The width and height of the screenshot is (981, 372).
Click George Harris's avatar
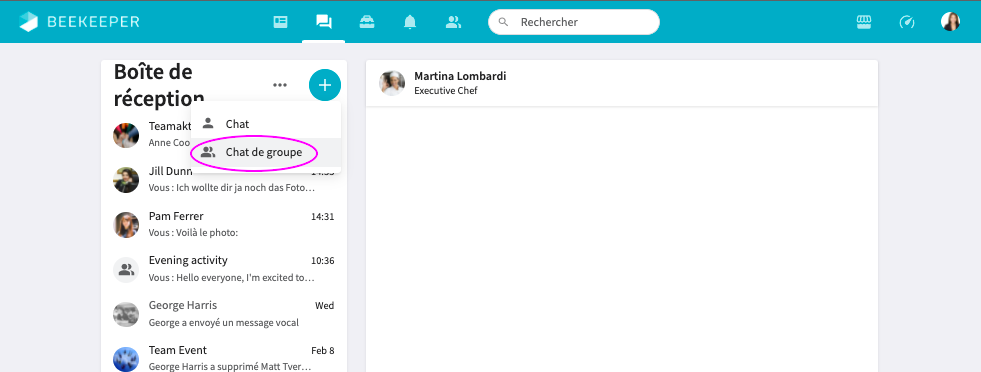point(126,314)
